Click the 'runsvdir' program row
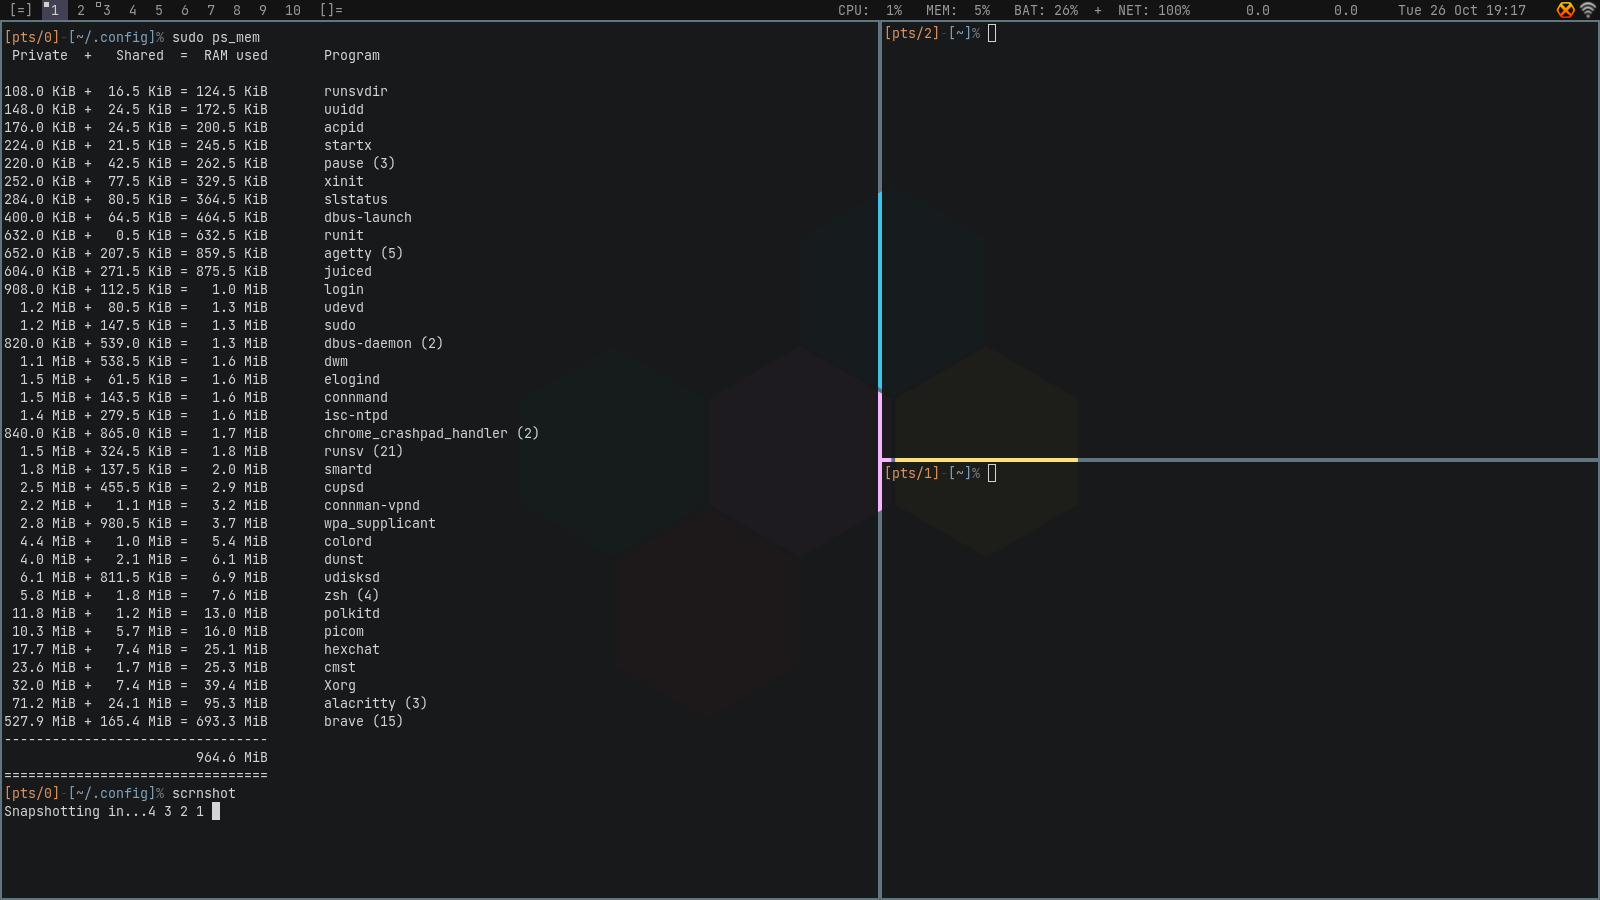1600x900 pixels. [x=196, y=92]
